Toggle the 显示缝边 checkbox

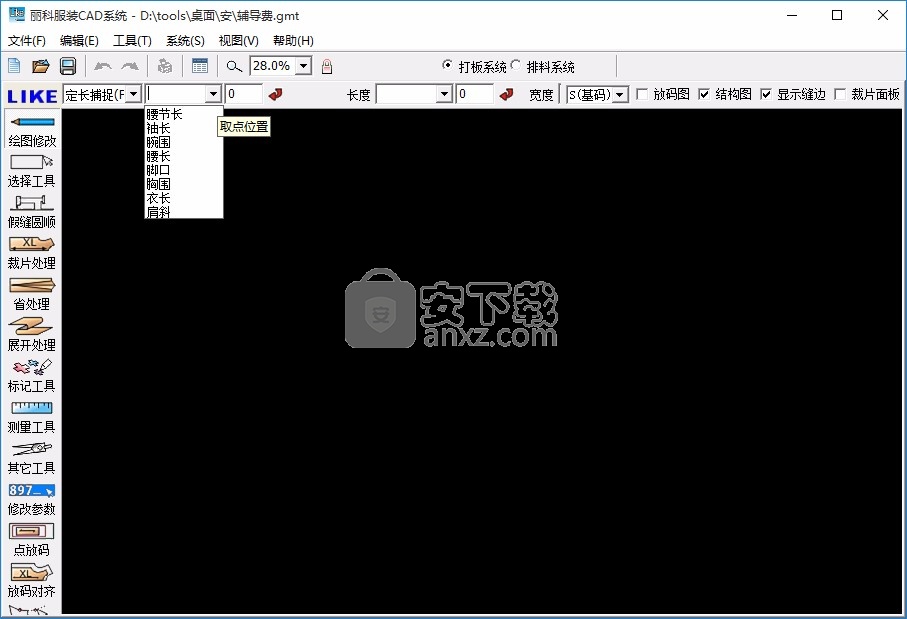tap(766, 94)
